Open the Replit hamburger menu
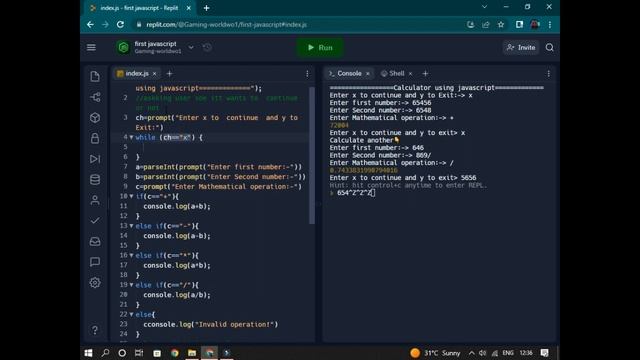This screenshot has width=640, height=360. [91, 47]
